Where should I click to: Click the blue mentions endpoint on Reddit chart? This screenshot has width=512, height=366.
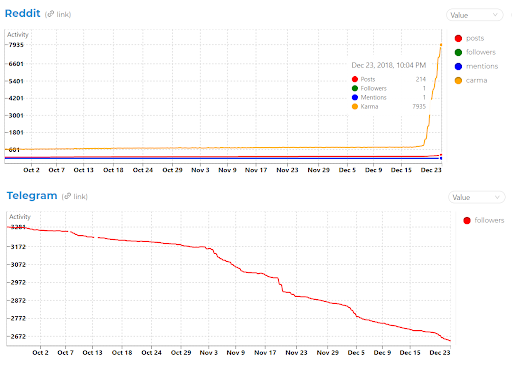(441, 158)
